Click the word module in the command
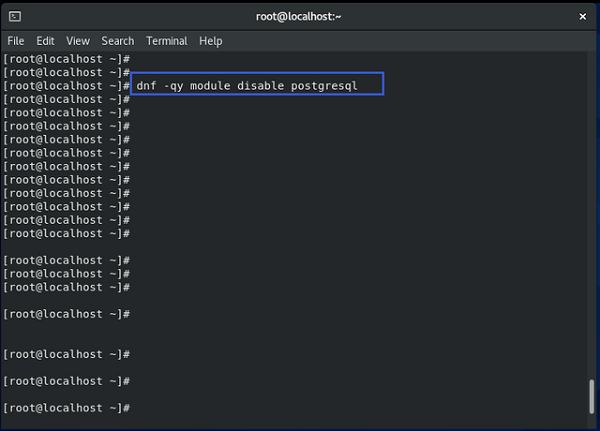 point(210,85)
